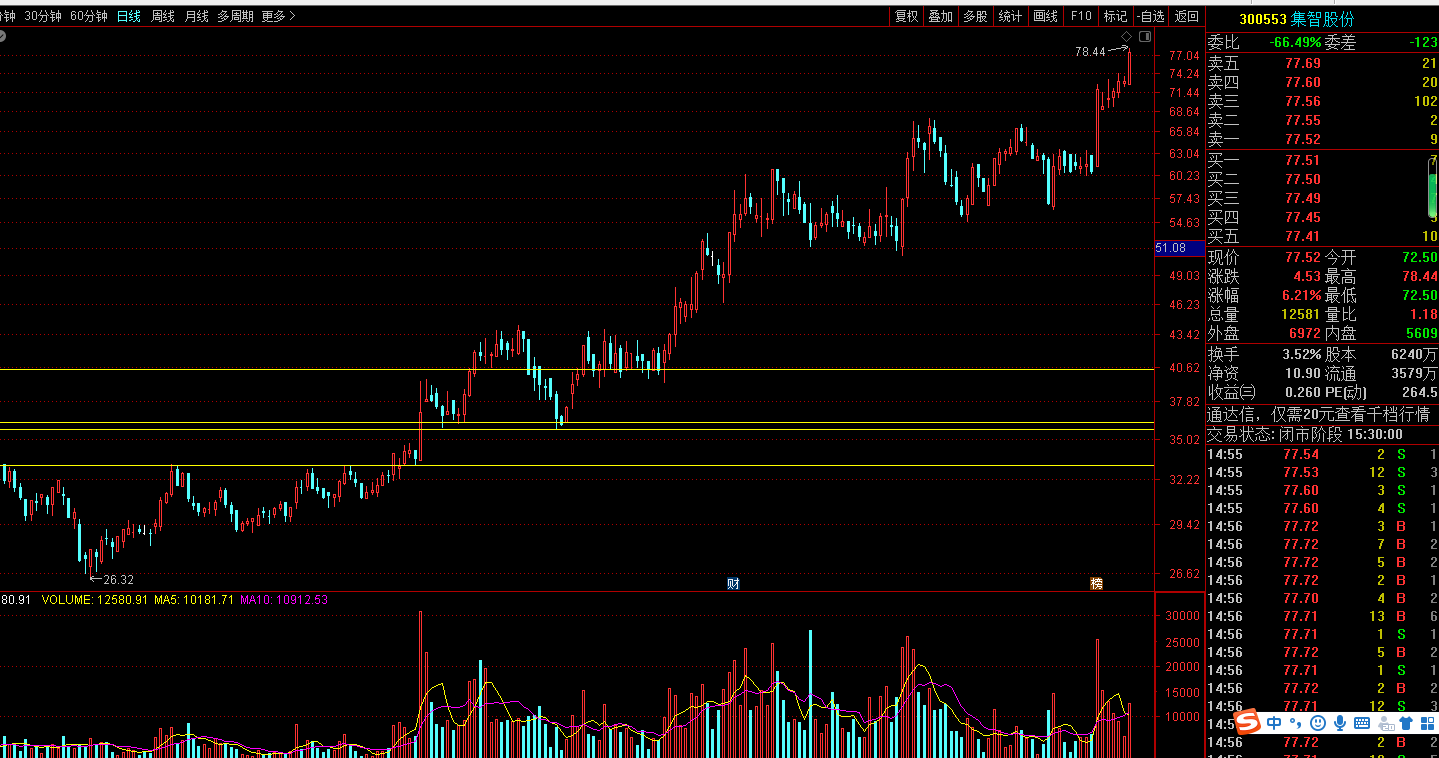Click the 统计 statistics button

(x=1010, y=16)
